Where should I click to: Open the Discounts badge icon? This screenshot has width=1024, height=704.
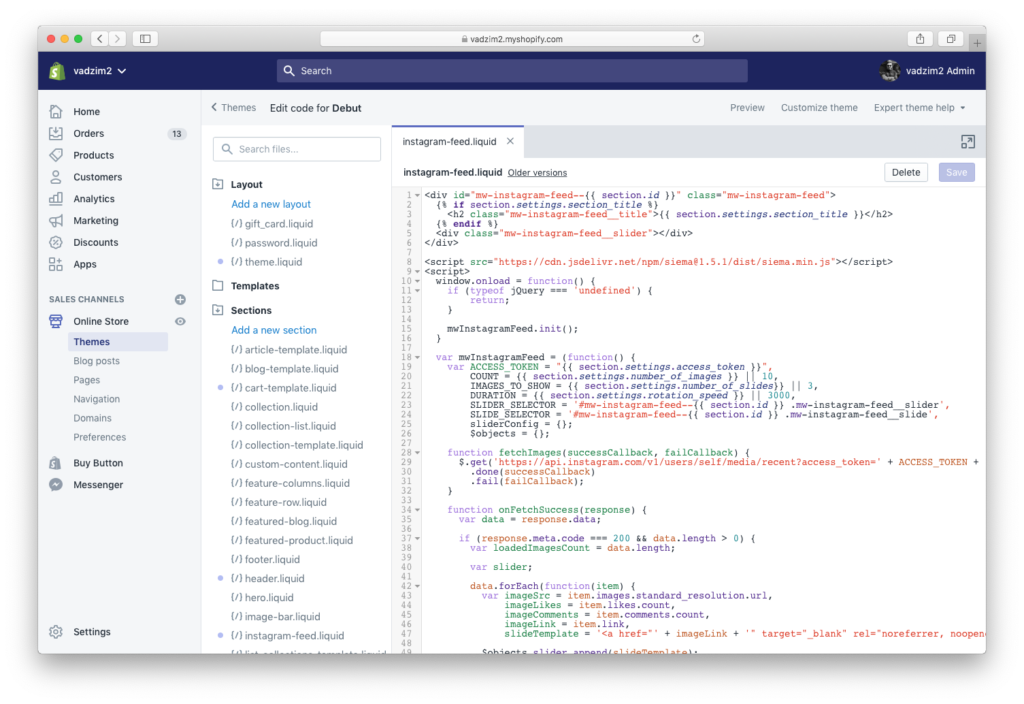(x=56, y=242)
